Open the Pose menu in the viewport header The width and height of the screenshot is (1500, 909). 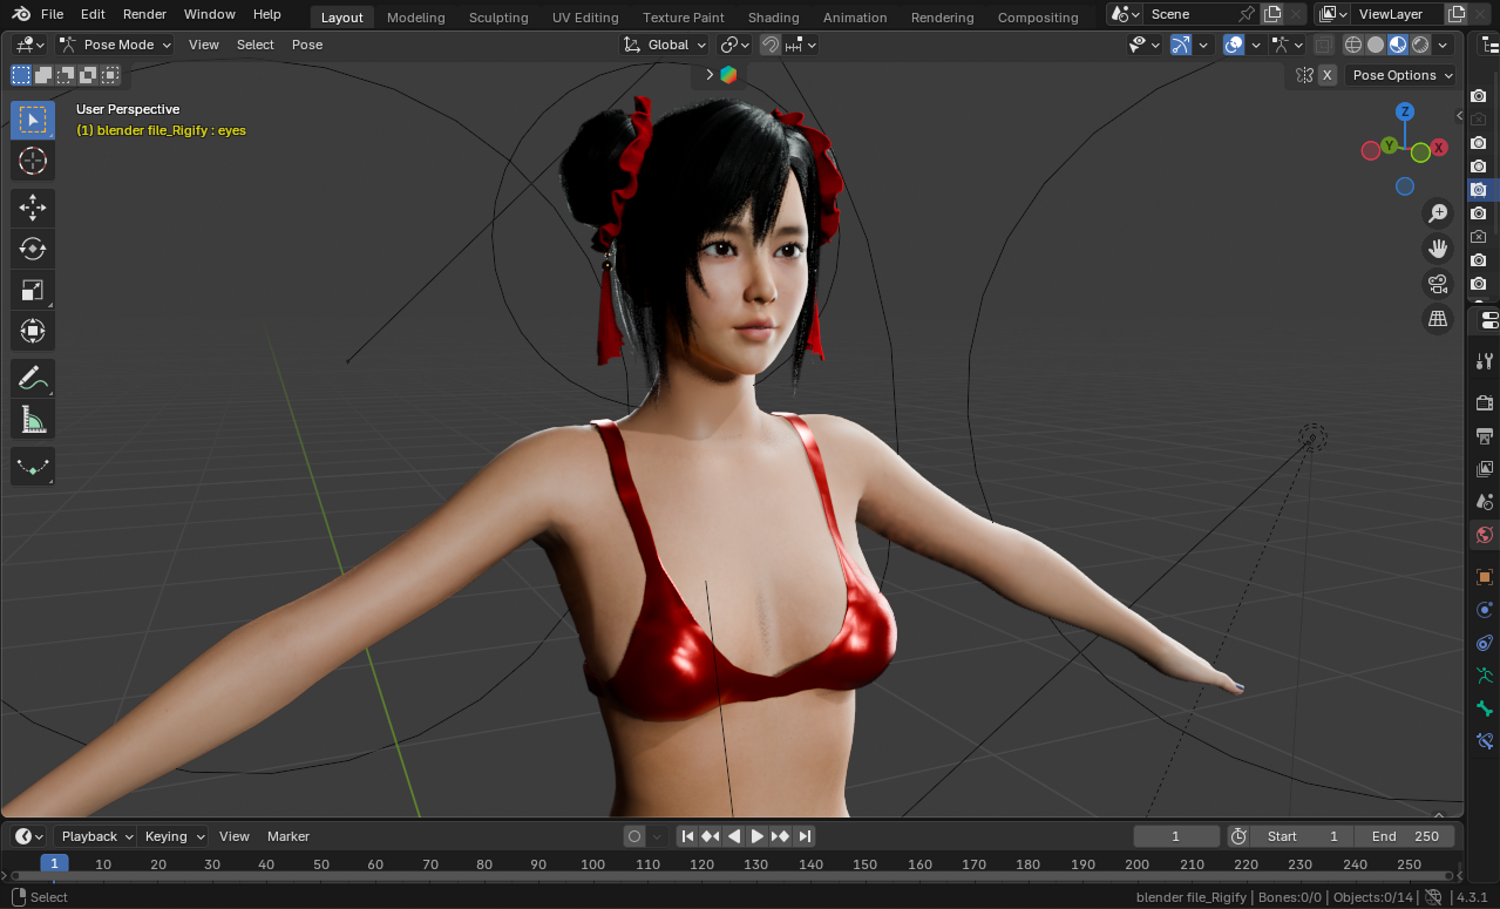[307, 45]
